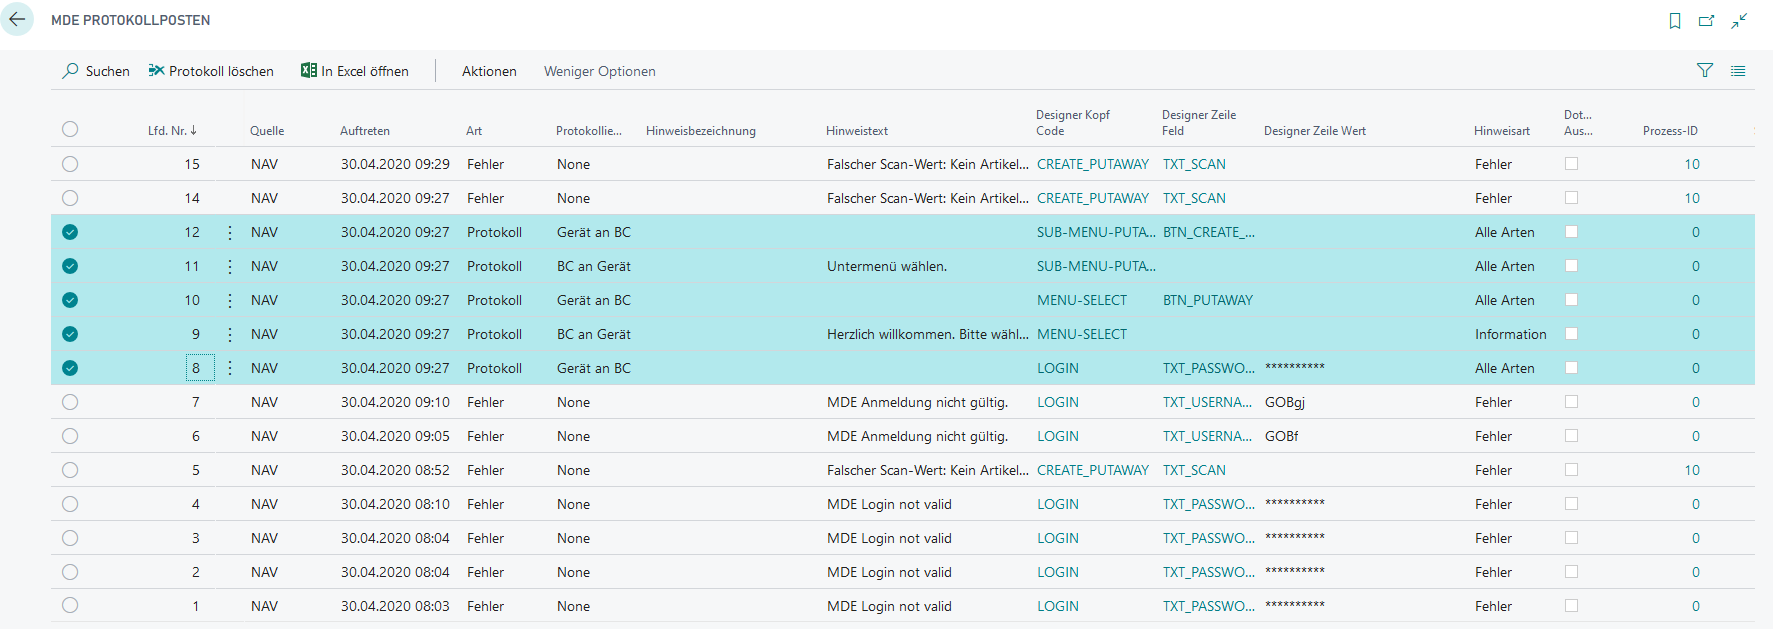Open the filter pane icon
The width and height of the screenshot is (1773, 629).
(1705, 70)
